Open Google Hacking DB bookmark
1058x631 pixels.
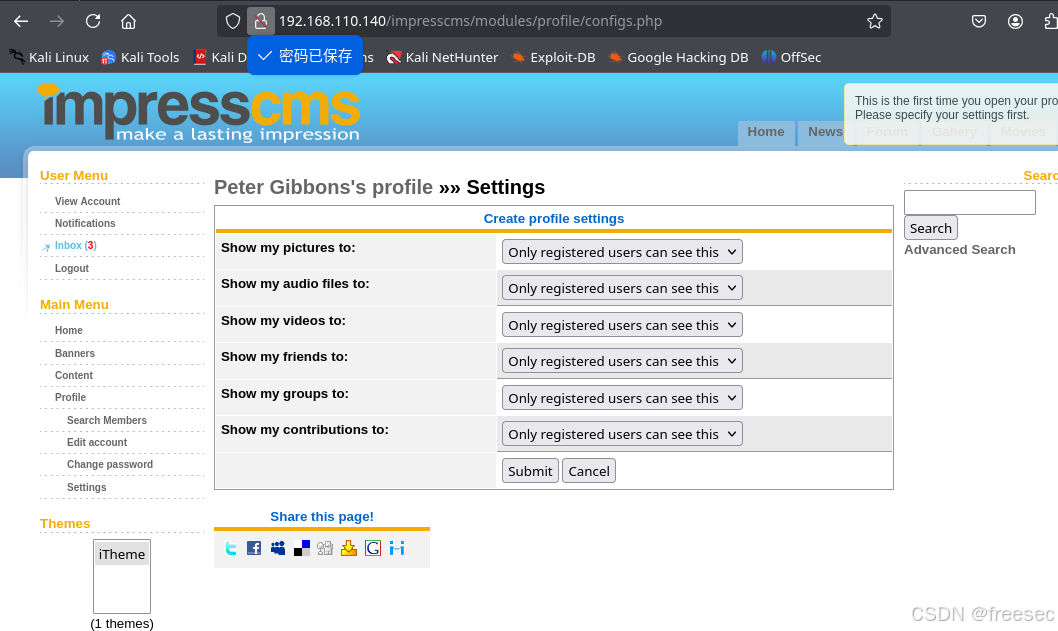[678, 57]
